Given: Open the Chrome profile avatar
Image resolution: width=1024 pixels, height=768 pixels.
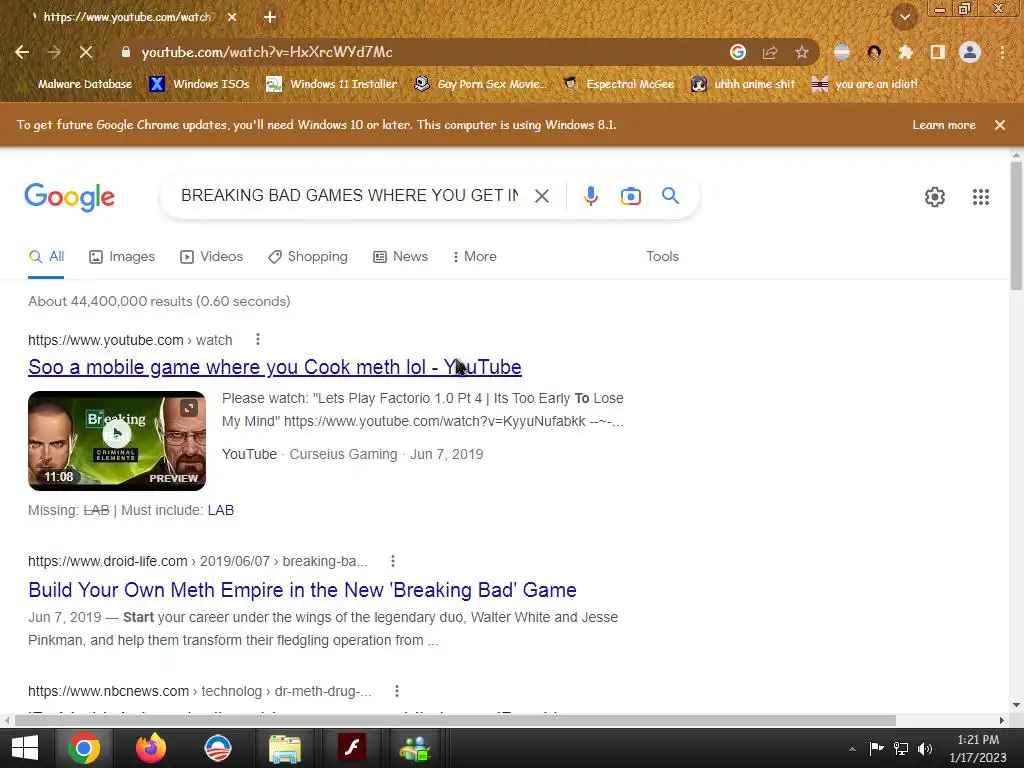Looking at the screenshot, I should coord(970,52).
